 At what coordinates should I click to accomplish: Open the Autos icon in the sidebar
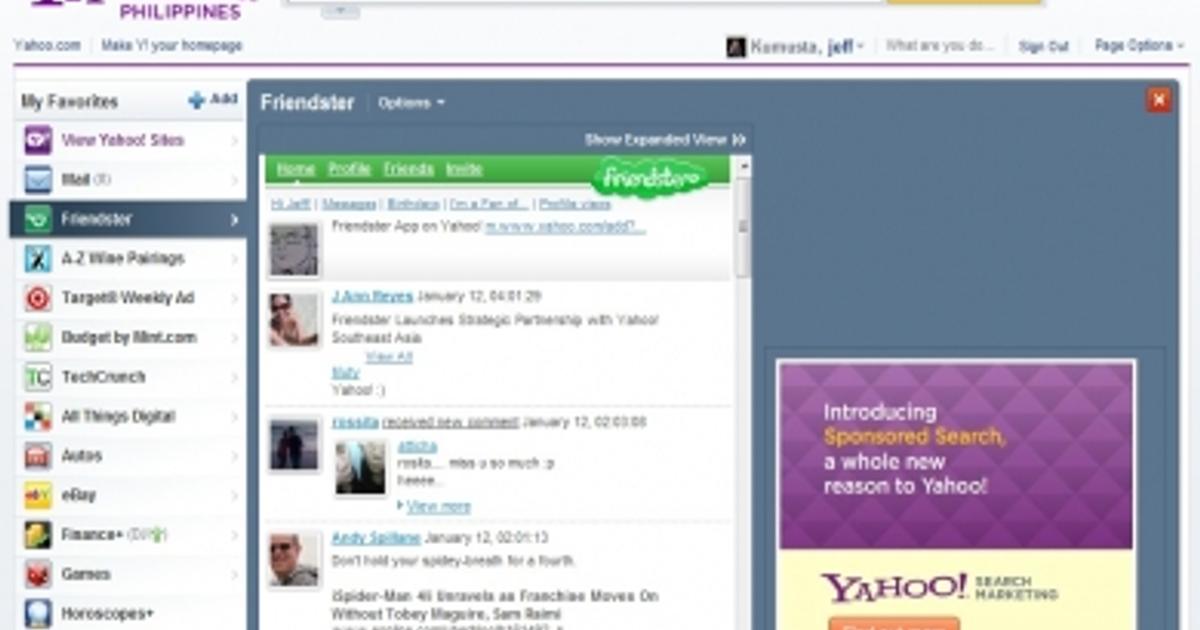[x=38, y=456]
